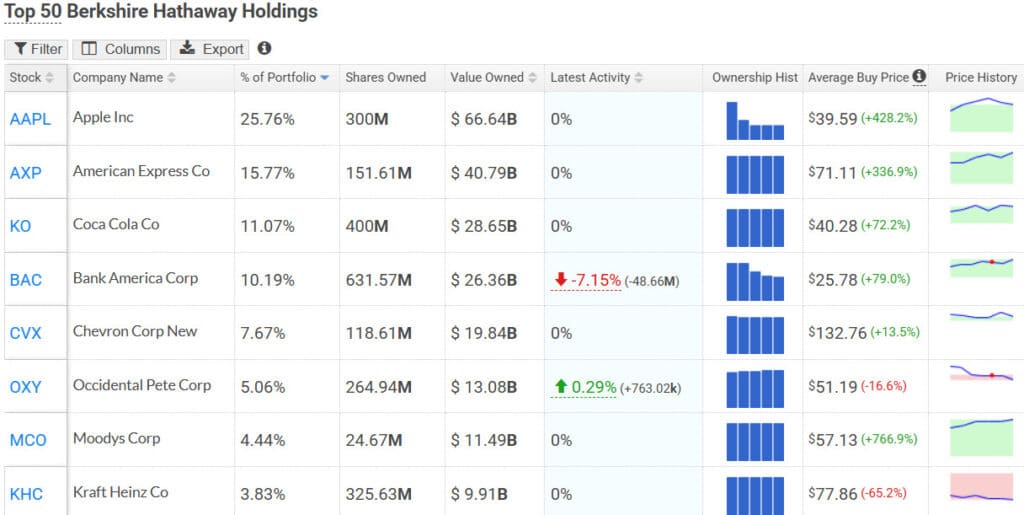1024x515 pixels.
Task: Open the OXY ticker link
Action: pos(26,387)
